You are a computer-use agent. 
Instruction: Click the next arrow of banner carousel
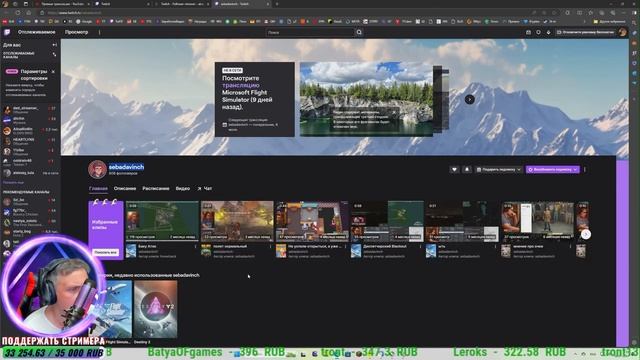point(469,99)
